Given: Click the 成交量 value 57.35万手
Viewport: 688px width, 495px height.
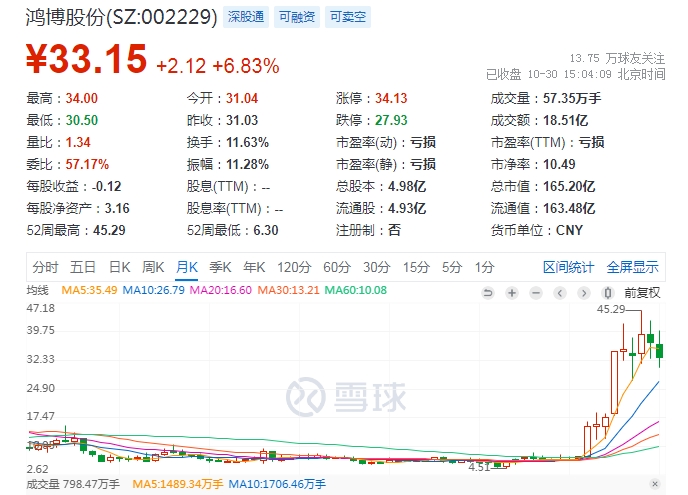Looking at the screenshot, I should point(572,98).
